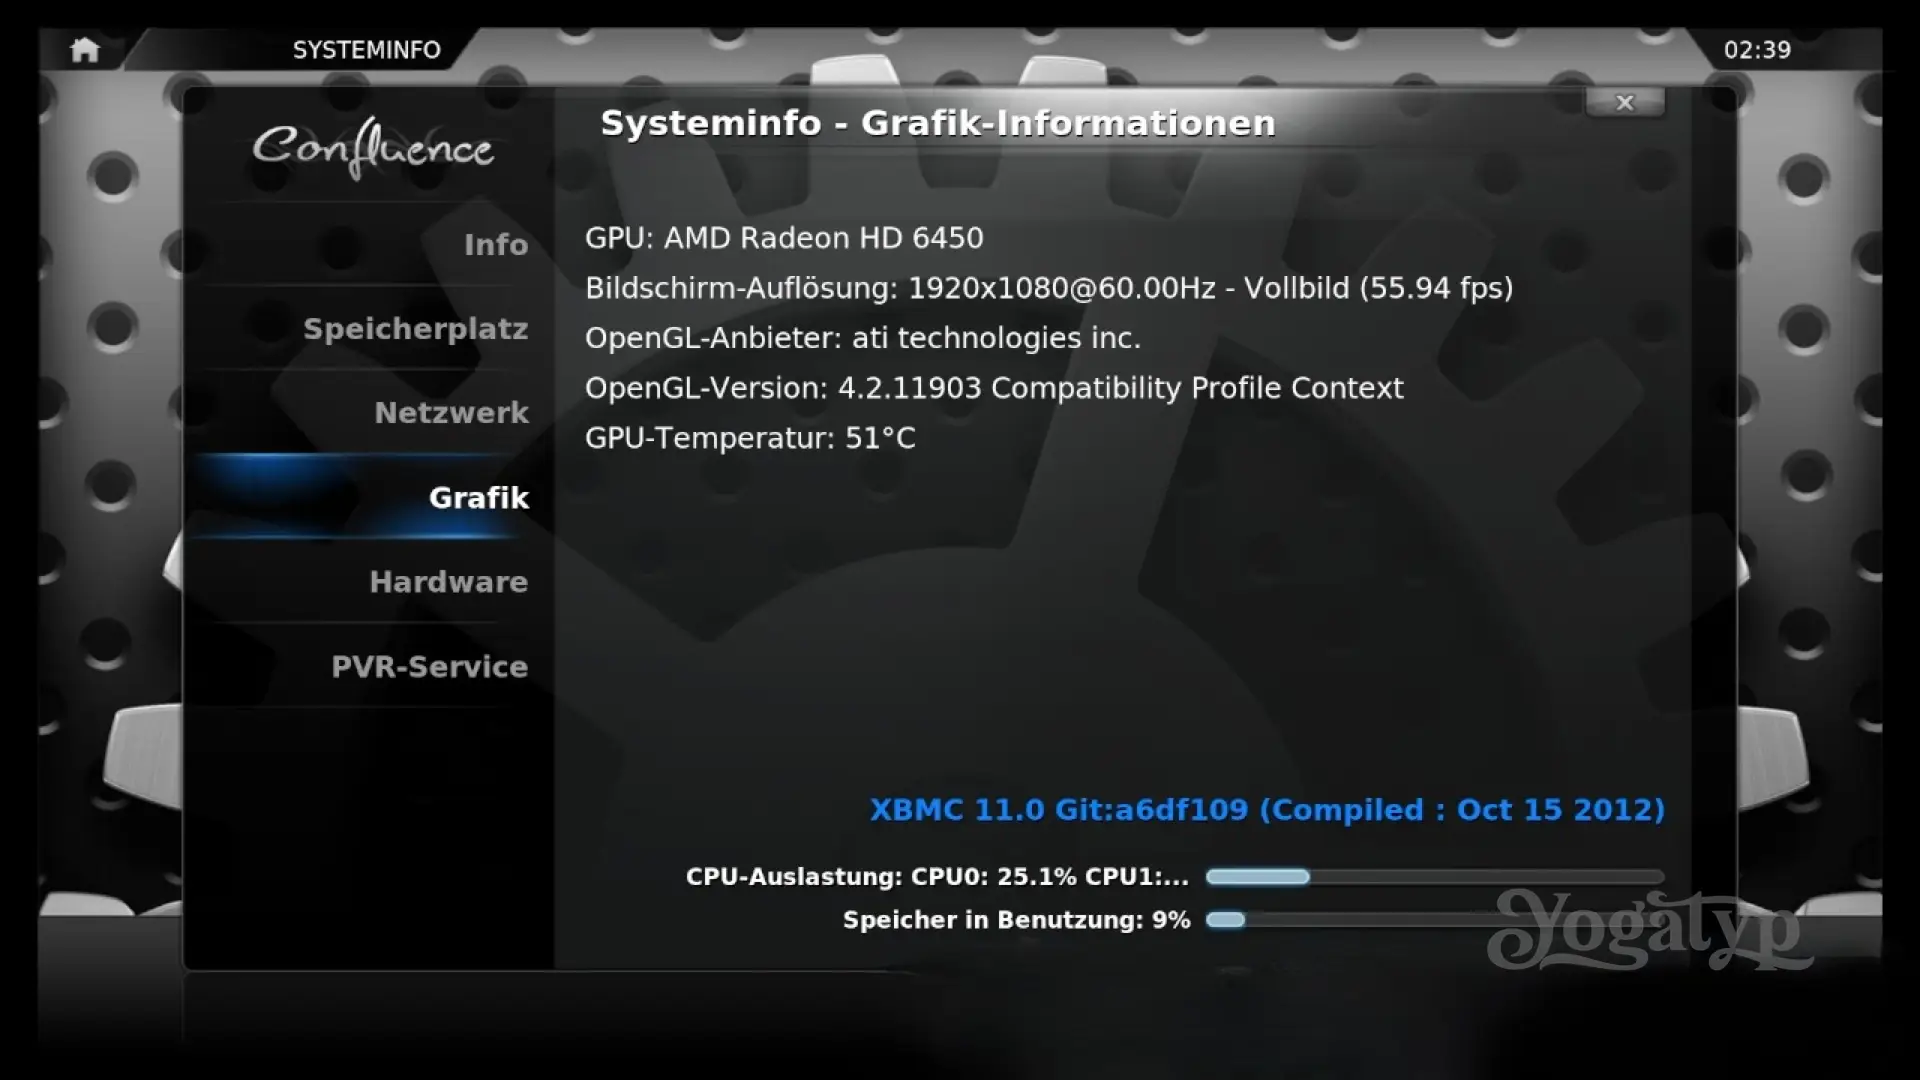Click the Bildschirm-Auflösung info line
The width and height of the screenshot is (1920, 1080).
(1048, 288)
